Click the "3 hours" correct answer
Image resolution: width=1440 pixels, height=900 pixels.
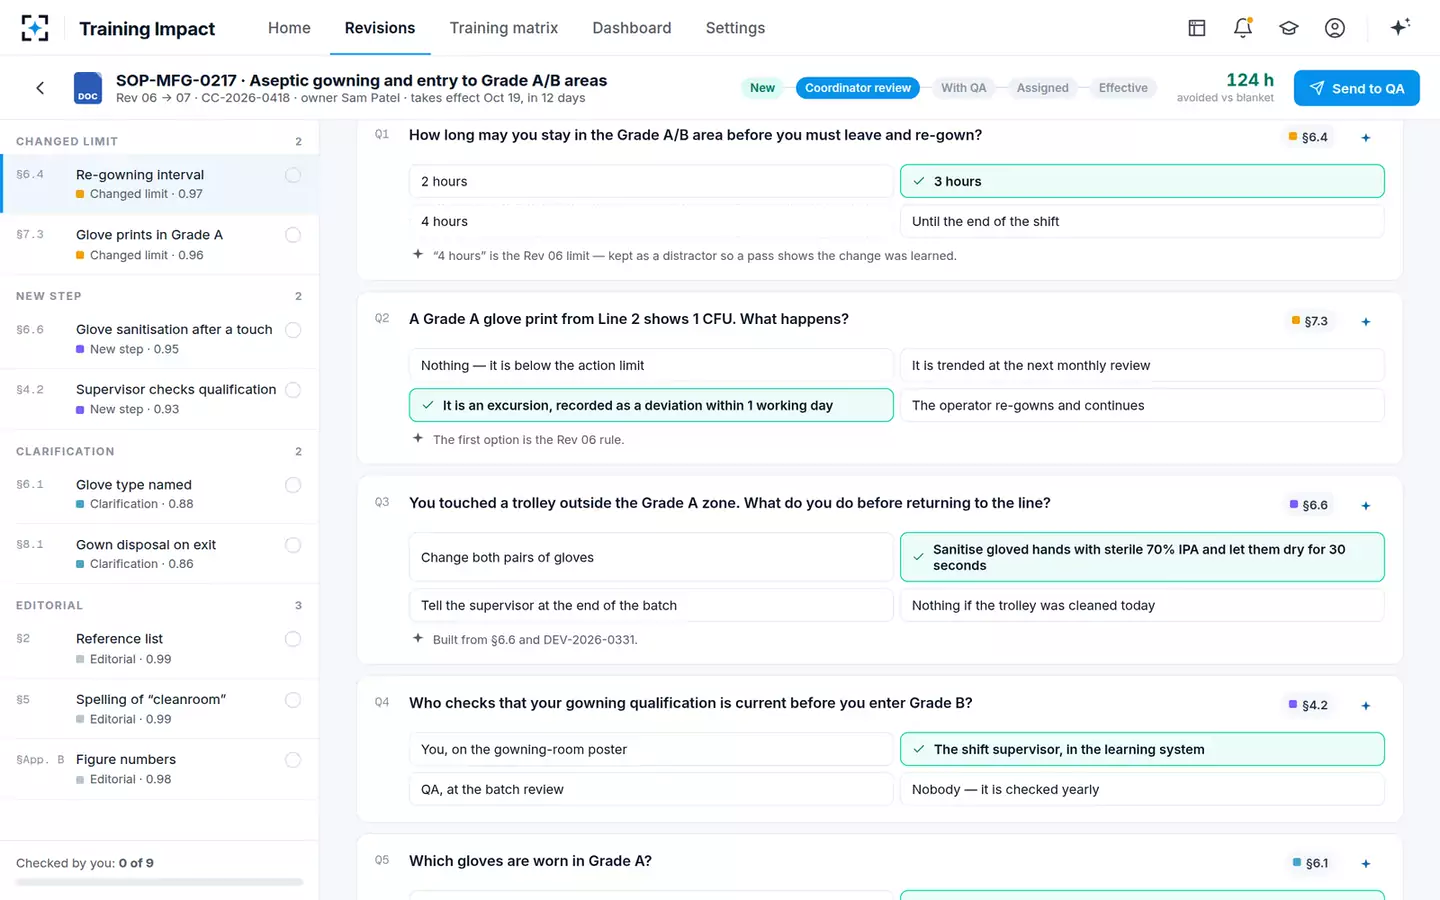(x=1142, y=181)
